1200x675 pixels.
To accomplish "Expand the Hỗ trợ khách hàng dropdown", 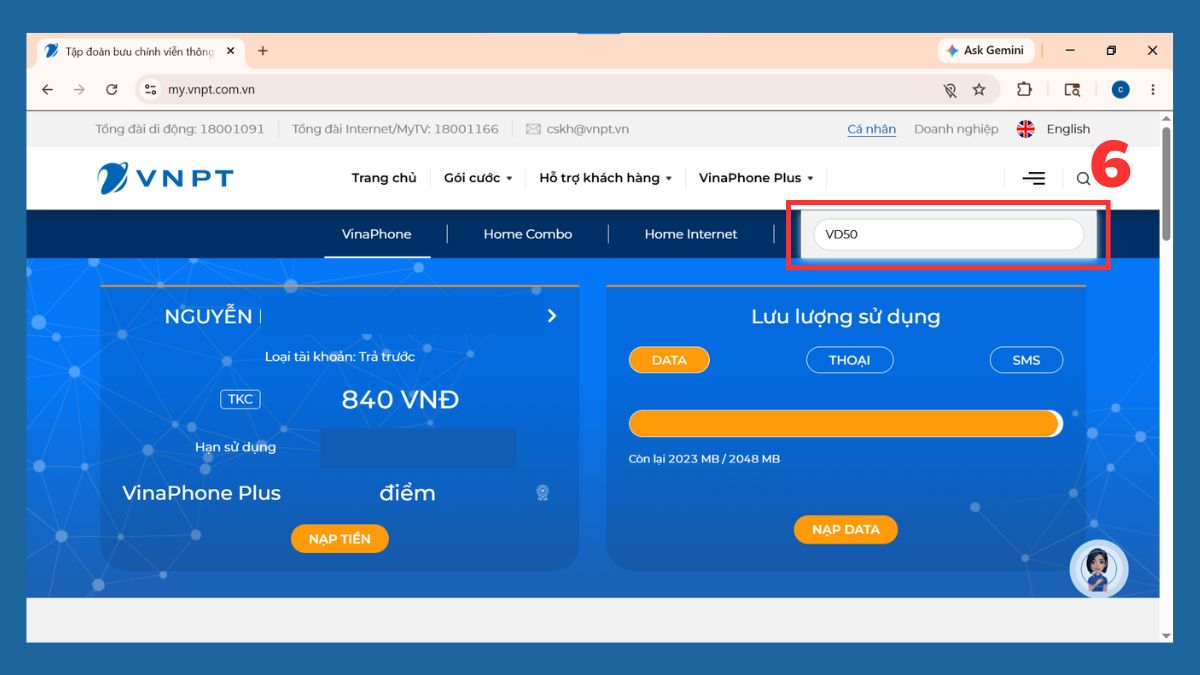I will pos(606,178).
